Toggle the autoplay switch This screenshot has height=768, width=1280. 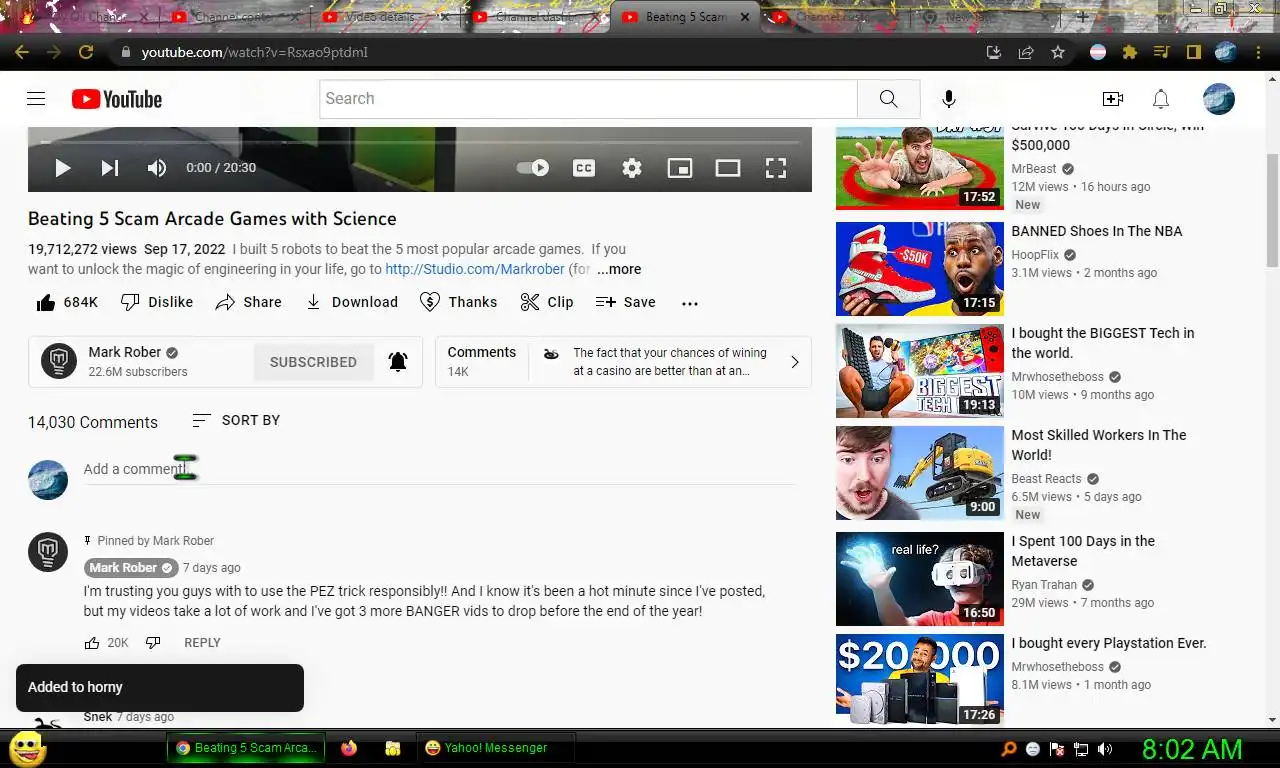pyautogui.click(x=533, y=168)
